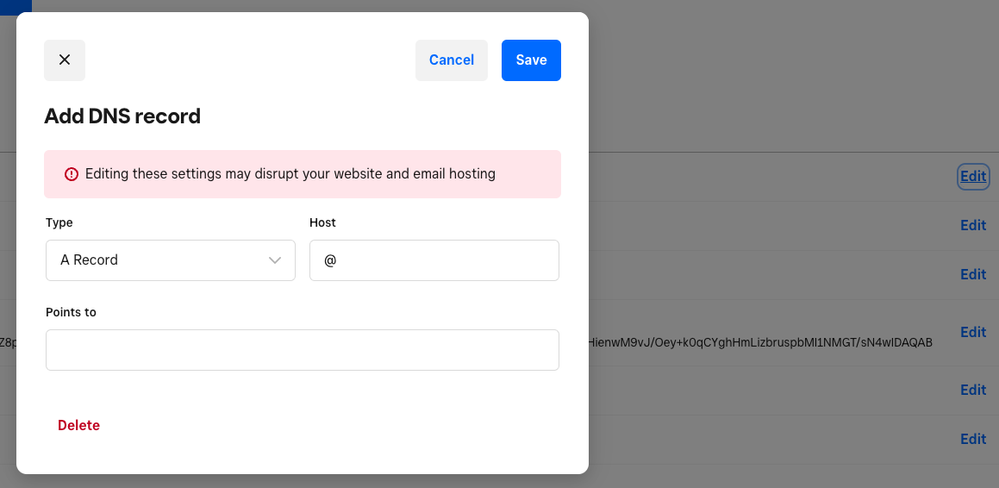999x488 pixels.
Task: Open the Type dropdown showing A Record
Action: (170, 260)
